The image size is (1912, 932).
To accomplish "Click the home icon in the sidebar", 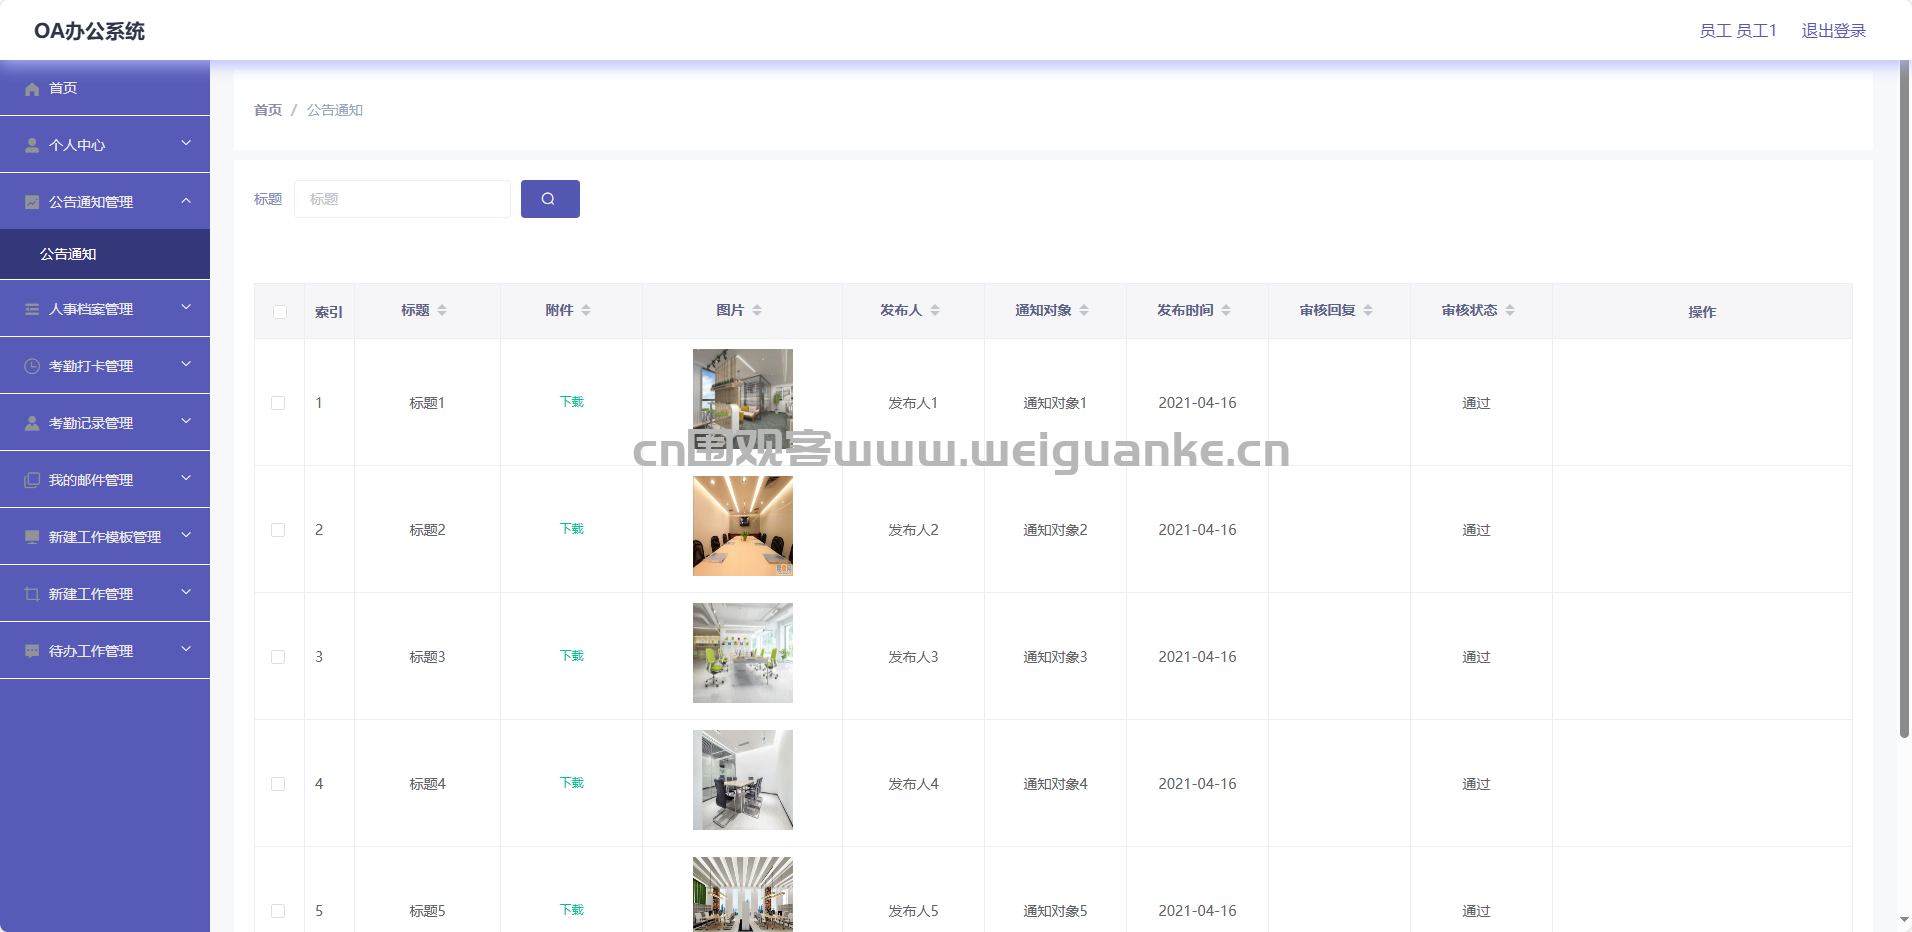I will click(x=31, y=89).
